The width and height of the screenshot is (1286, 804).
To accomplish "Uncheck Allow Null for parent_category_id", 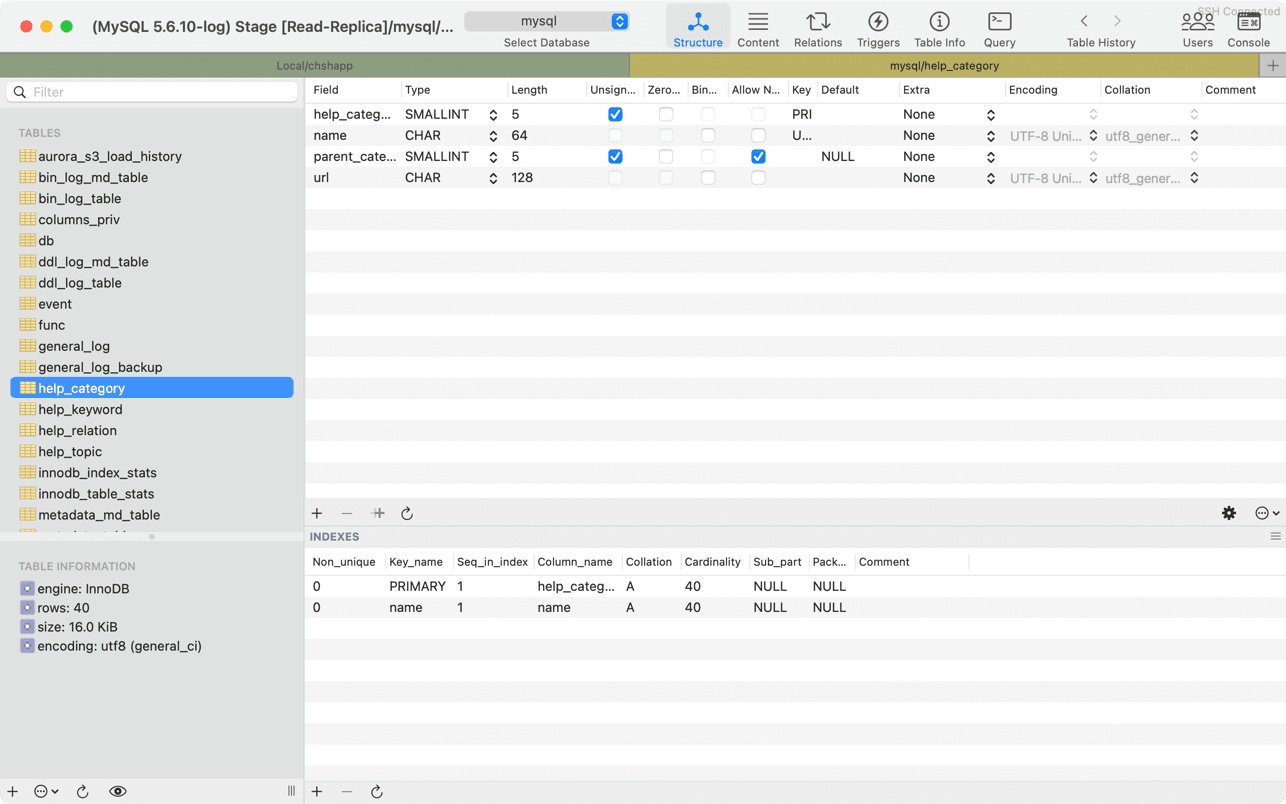I will click(758, 157).
